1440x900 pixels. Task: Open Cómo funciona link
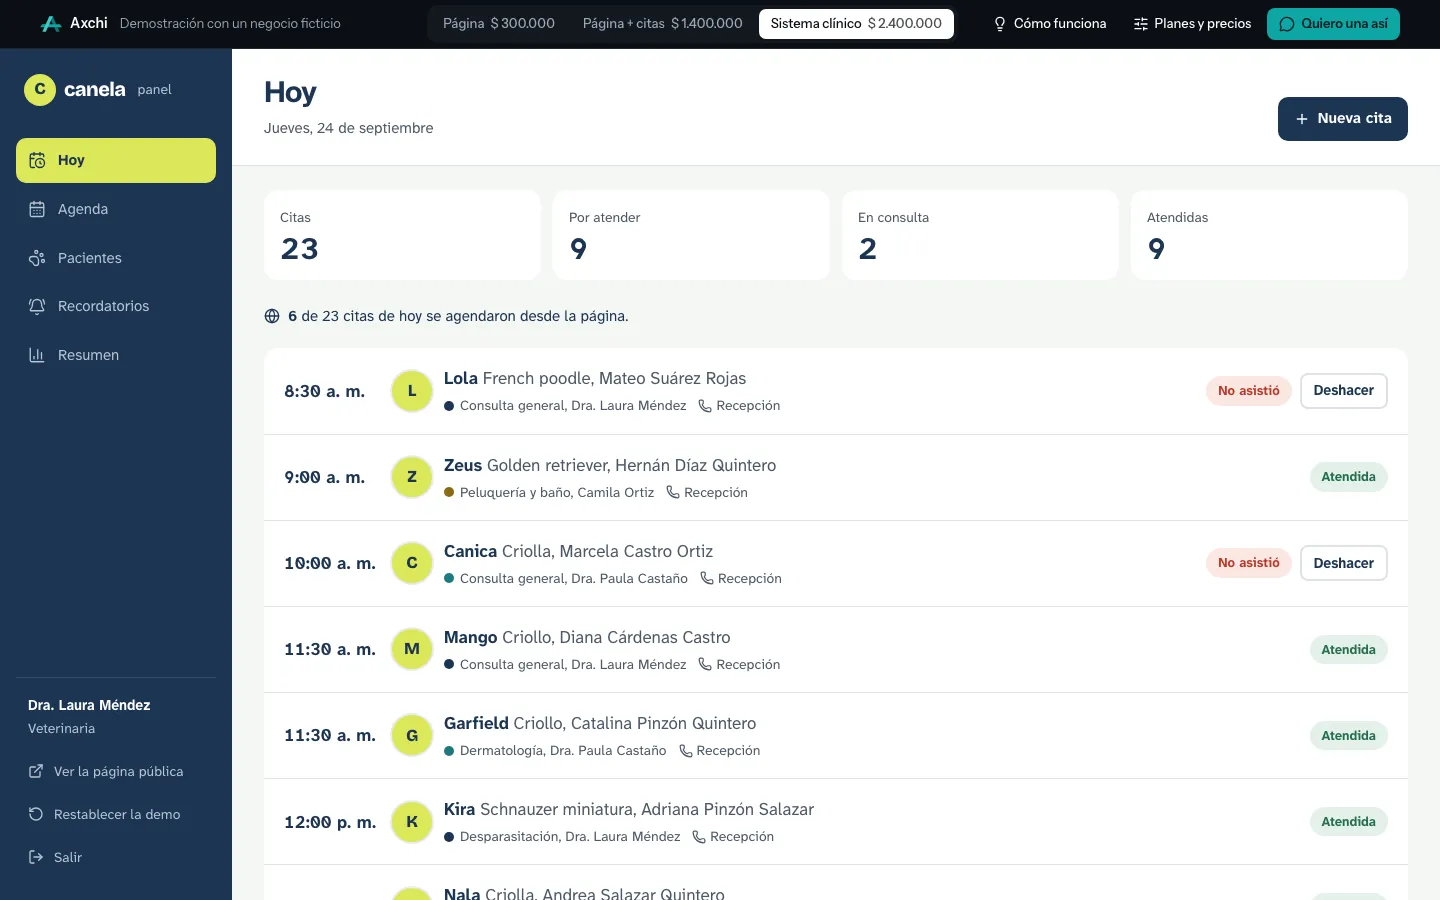click(x=1049, y=24)
